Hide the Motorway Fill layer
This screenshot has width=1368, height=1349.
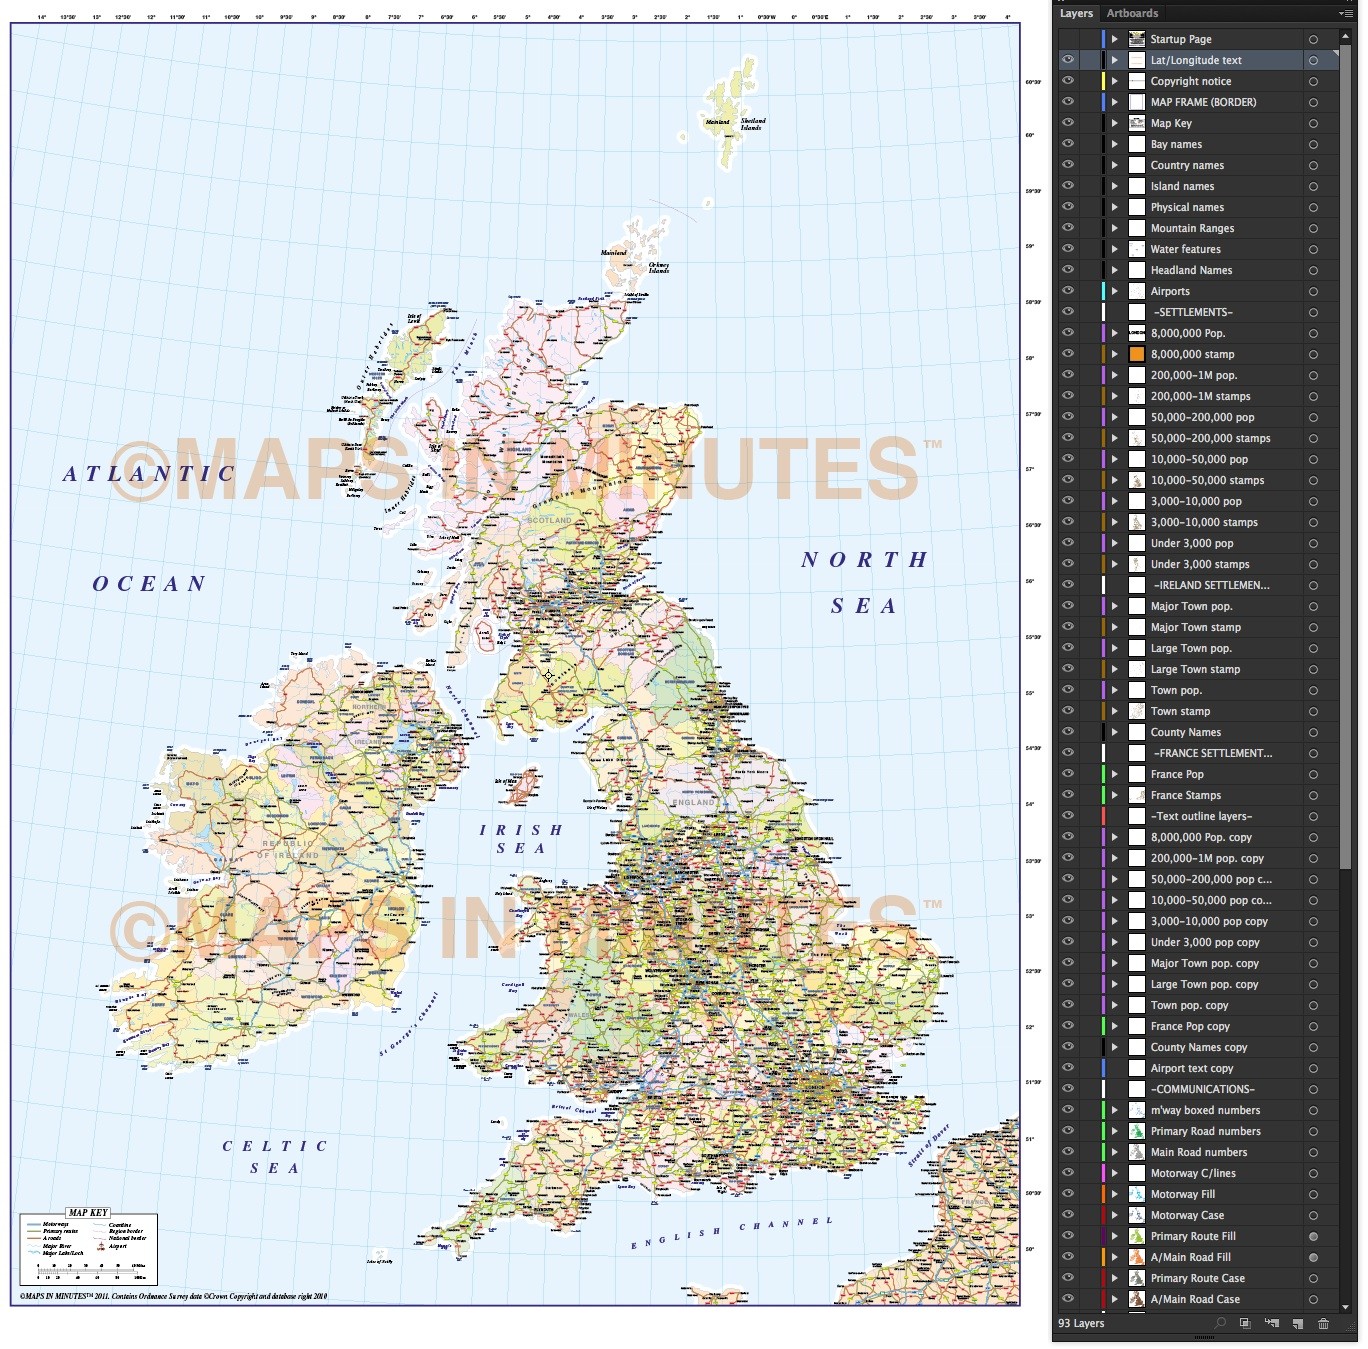point(1069,1194)
